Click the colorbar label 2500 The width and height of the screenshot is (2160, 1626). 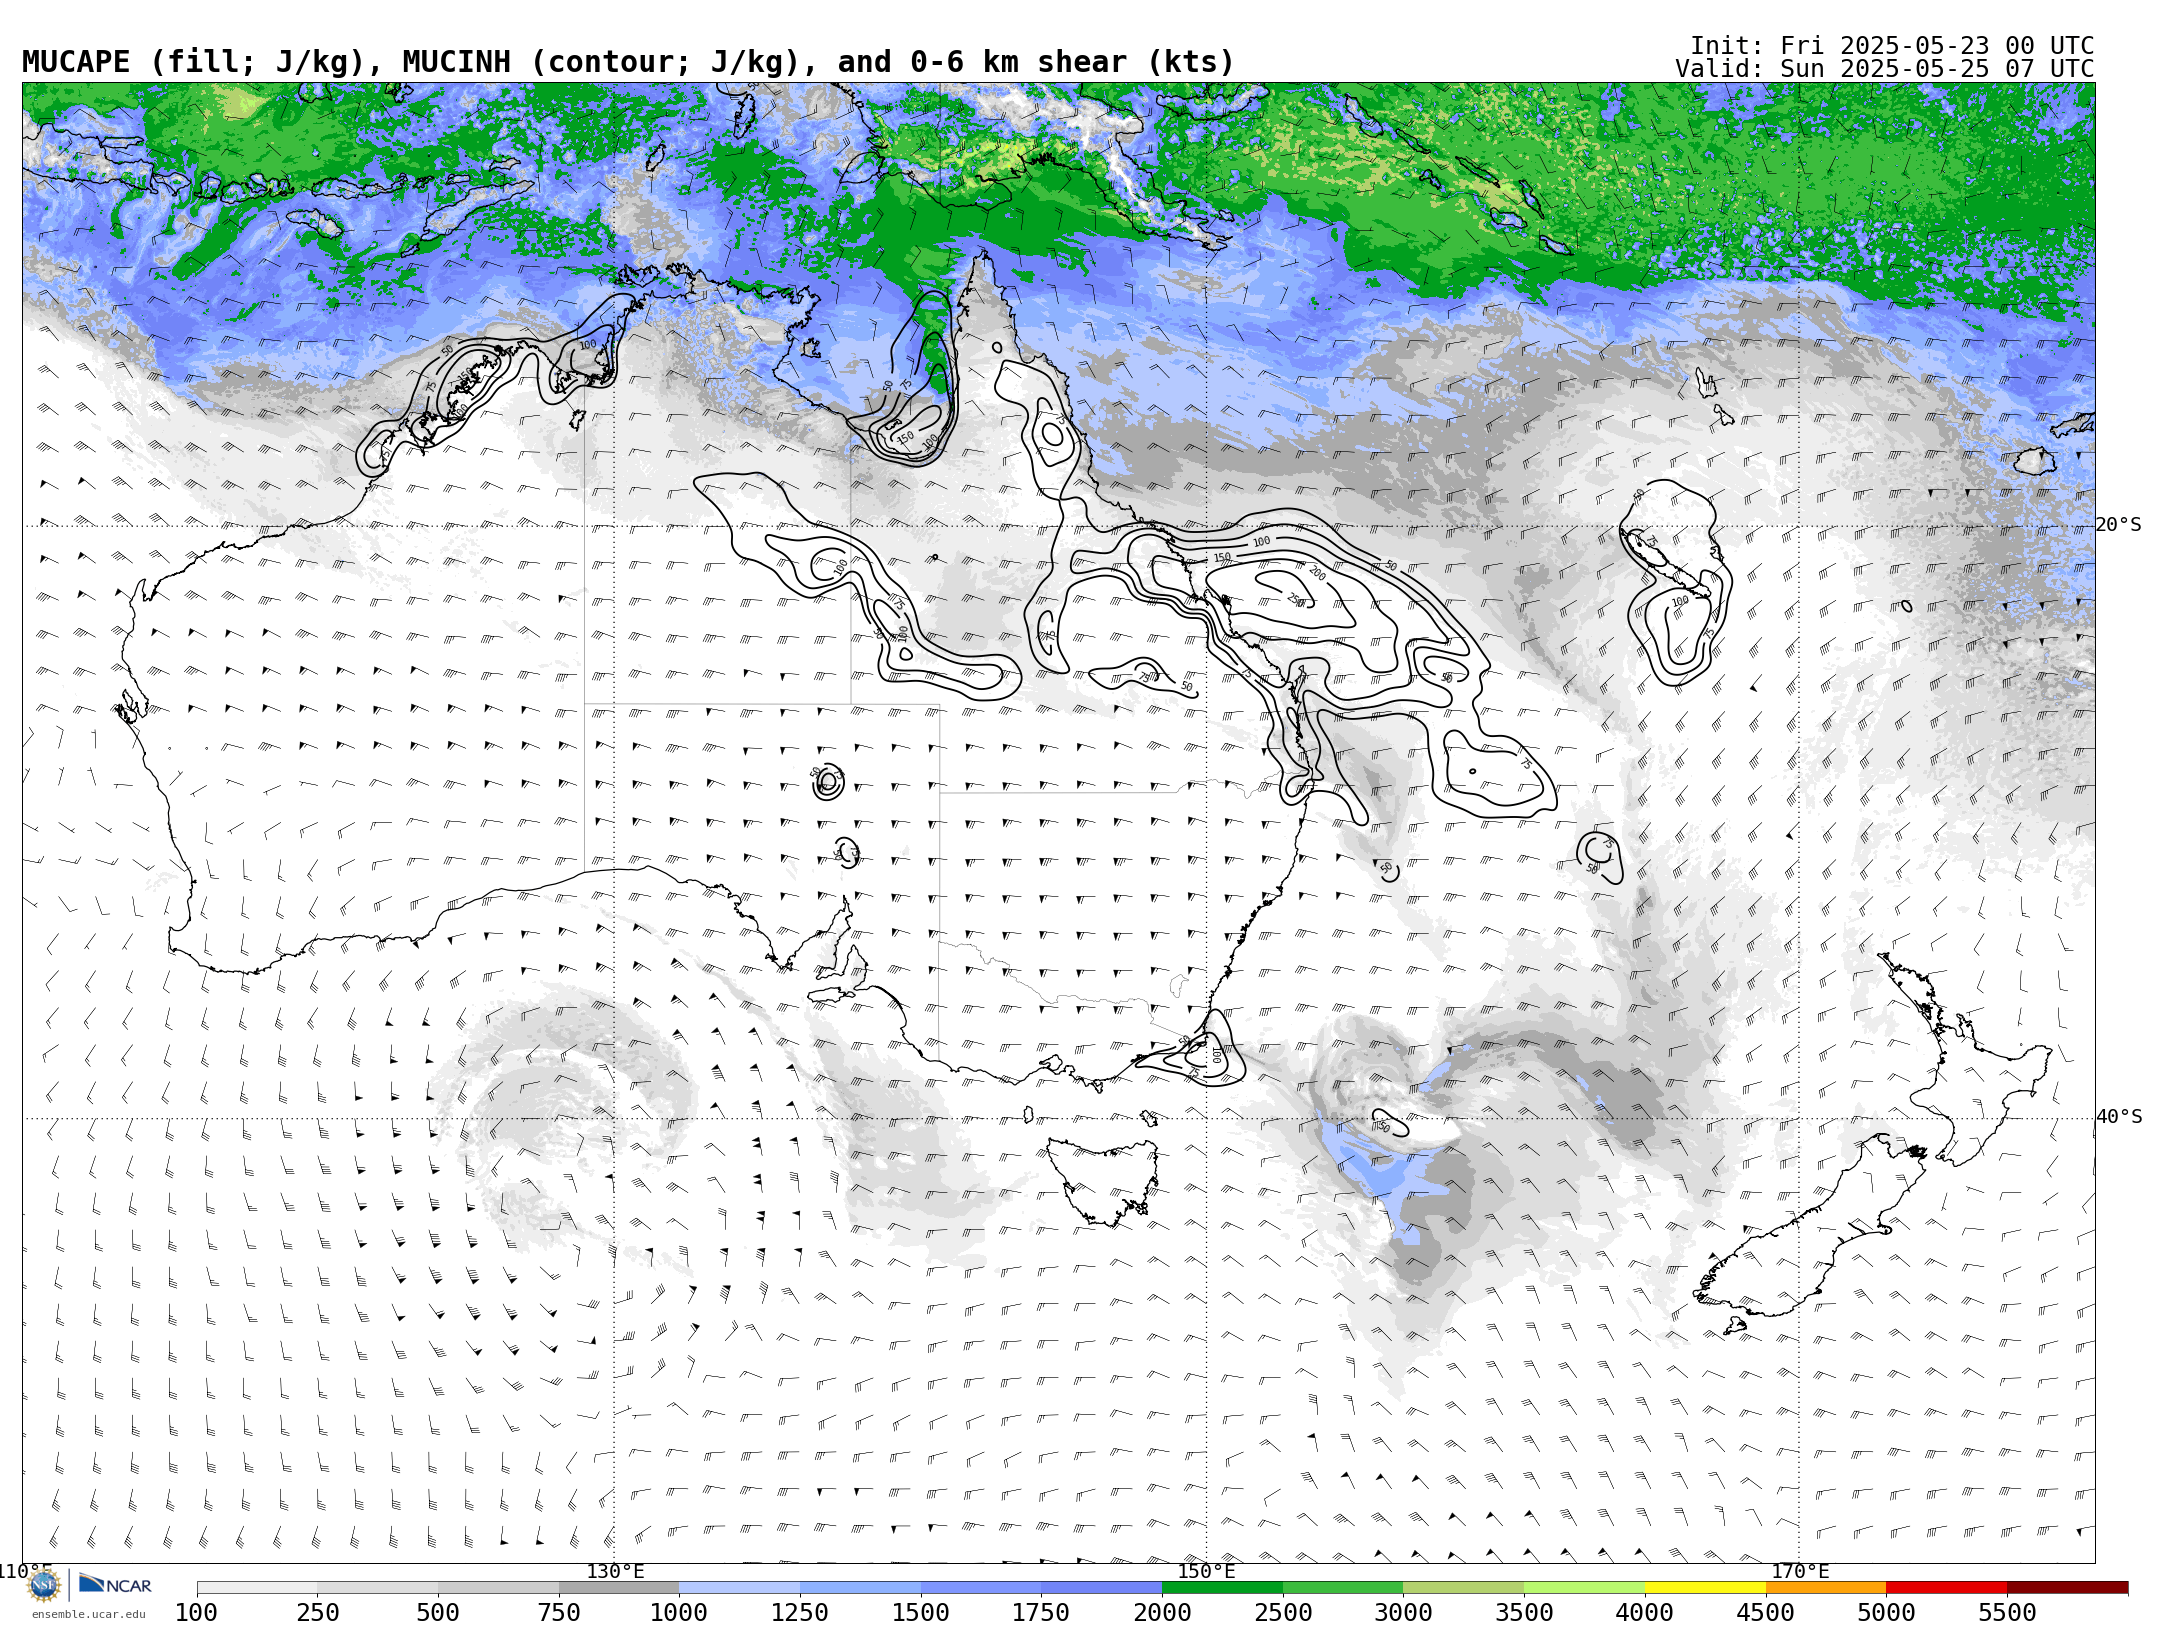pos(1283,1613)
